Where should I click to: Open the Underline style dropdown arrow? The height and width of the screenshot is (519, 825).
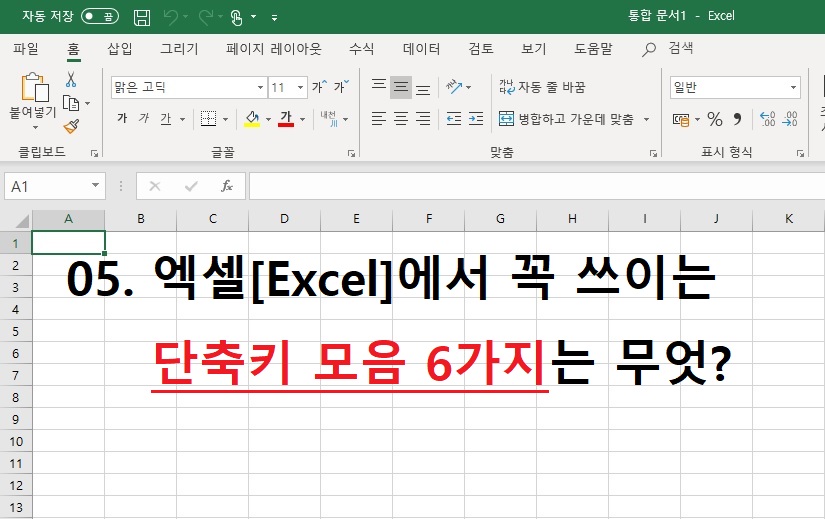point(182,119)
